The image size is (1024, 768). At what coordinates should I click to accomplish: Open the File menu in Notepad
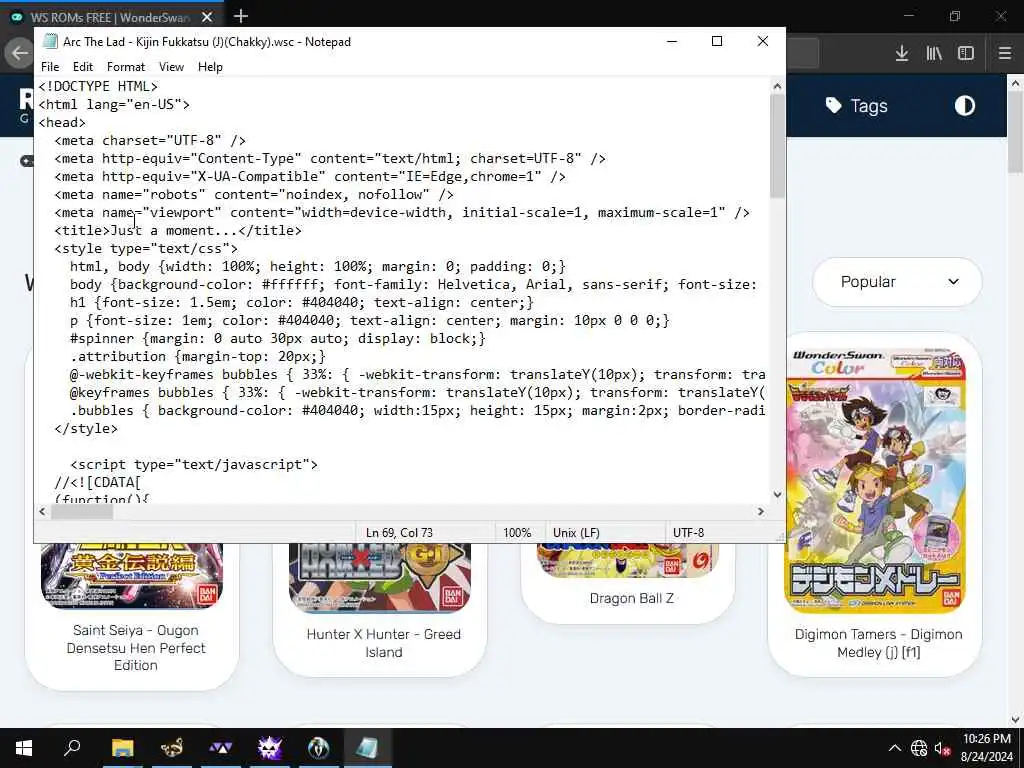[x=50, y=67]
